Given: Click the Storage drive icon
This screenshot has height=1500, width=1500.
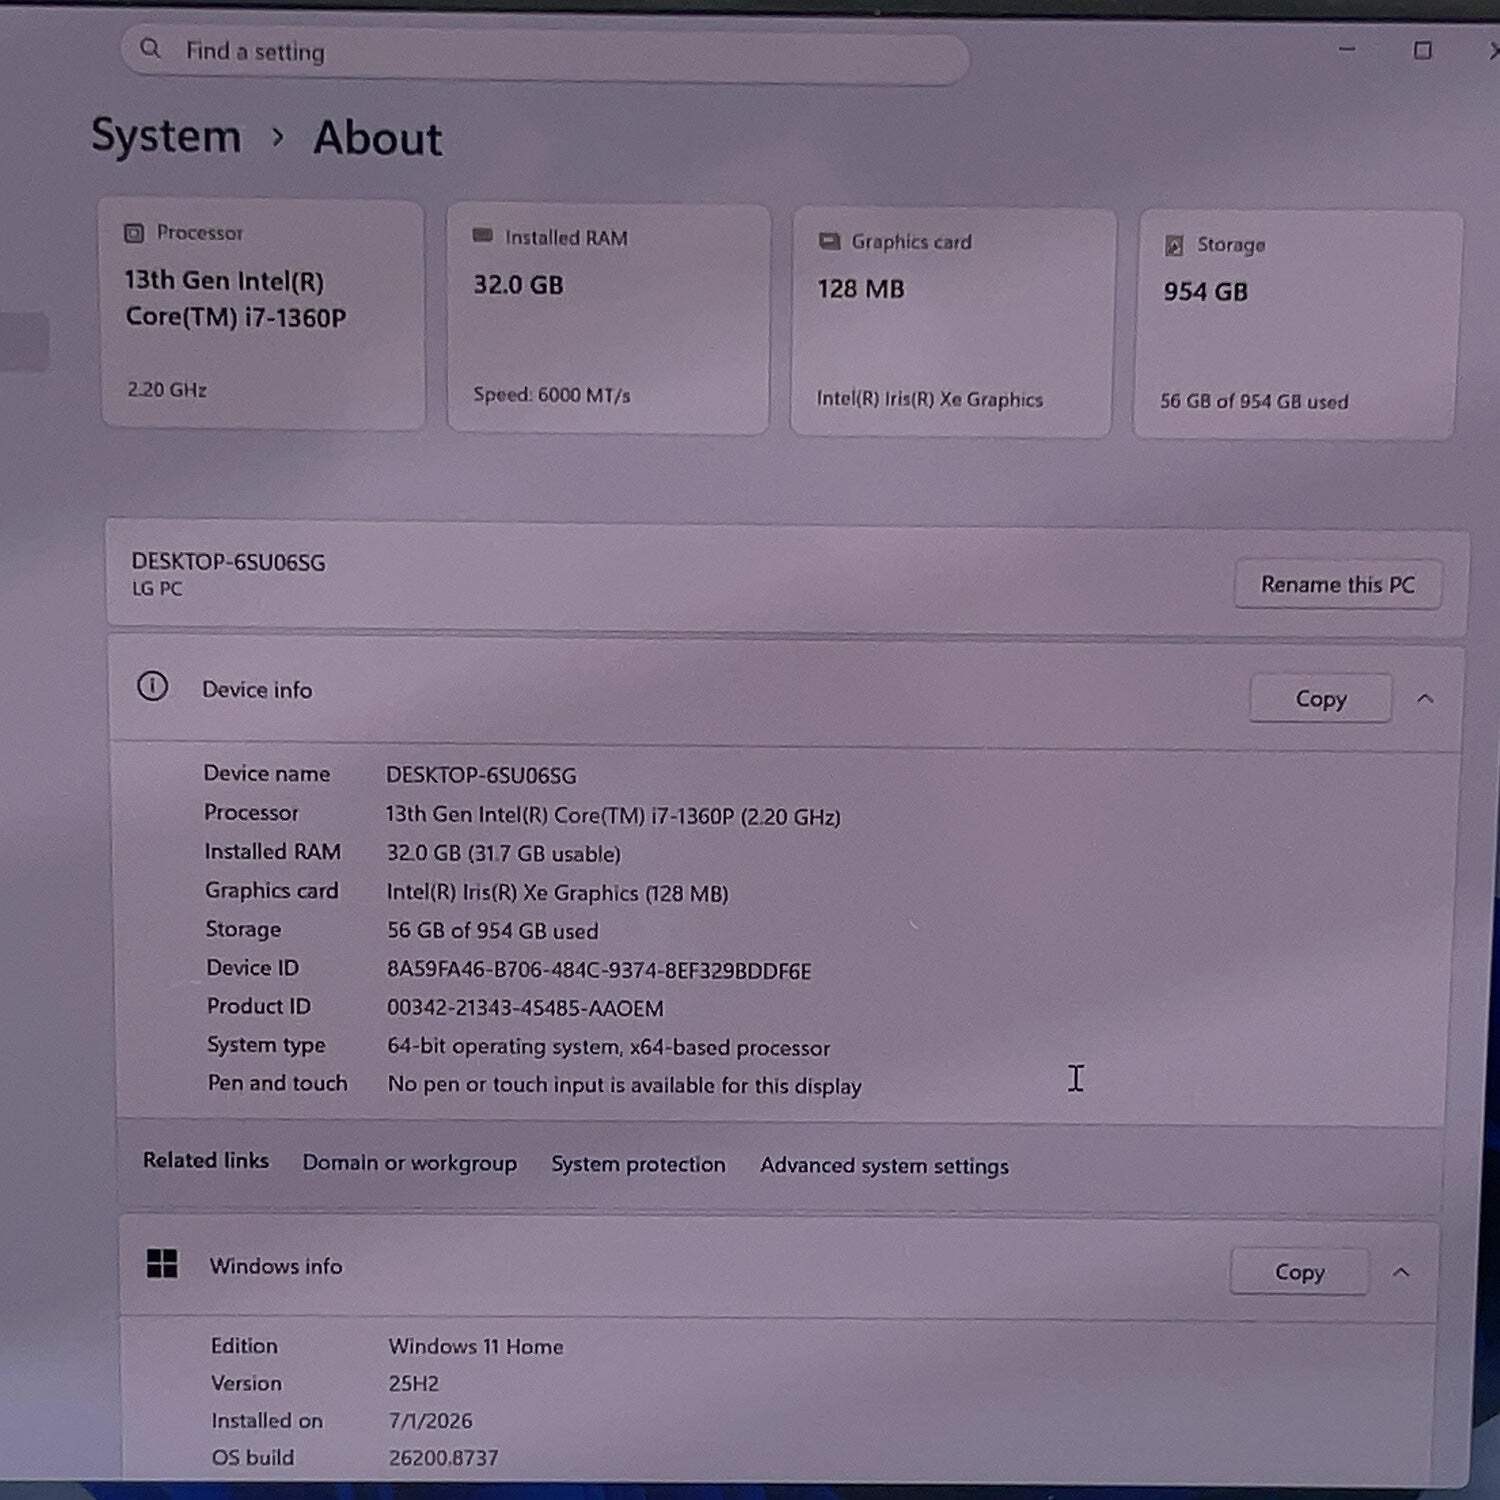Looking at the screenshot, I should (1174, 245).
